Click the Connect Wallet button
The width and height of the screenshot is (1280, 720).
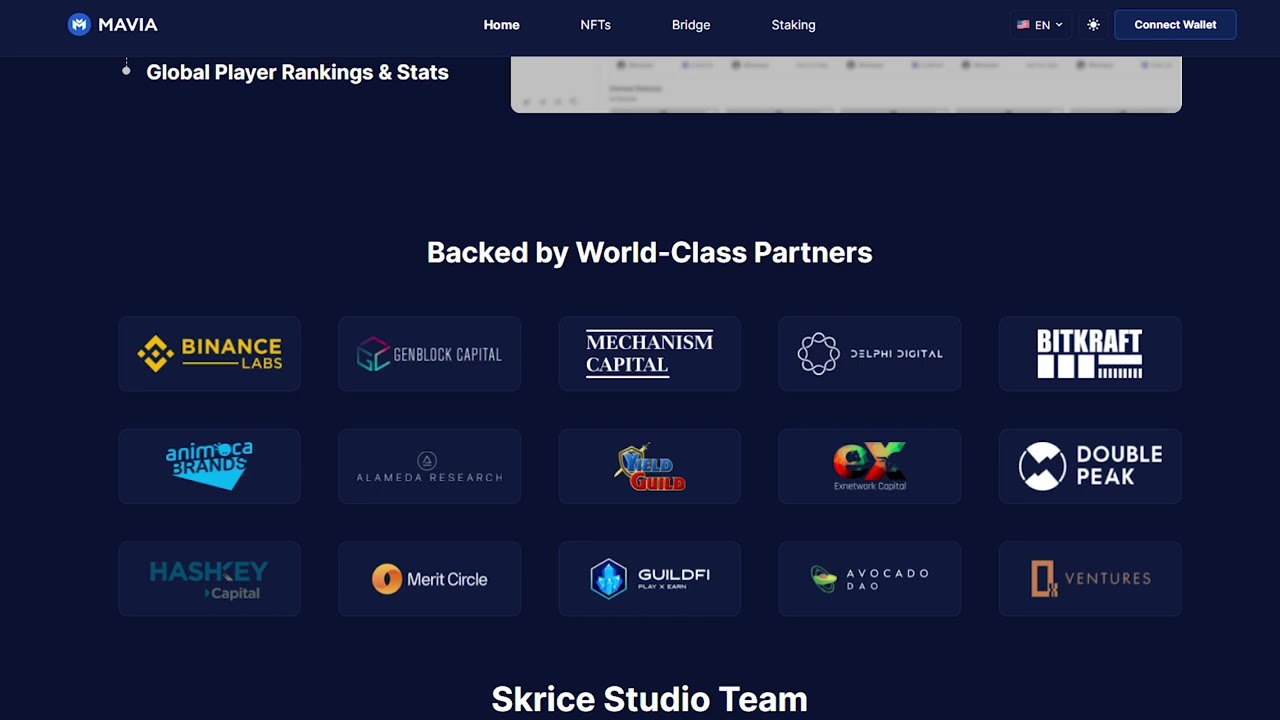pyautogui.click(x=1175, y=25)
